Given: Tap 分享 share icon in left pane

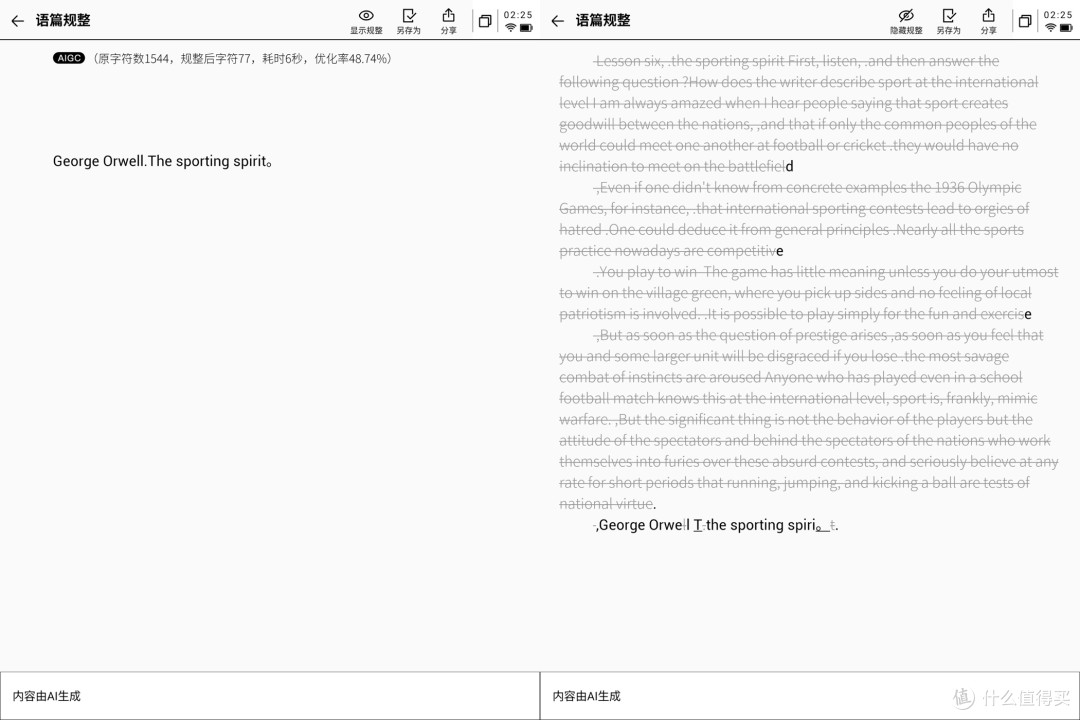Looking at the screenshot, I should point(448,21).
